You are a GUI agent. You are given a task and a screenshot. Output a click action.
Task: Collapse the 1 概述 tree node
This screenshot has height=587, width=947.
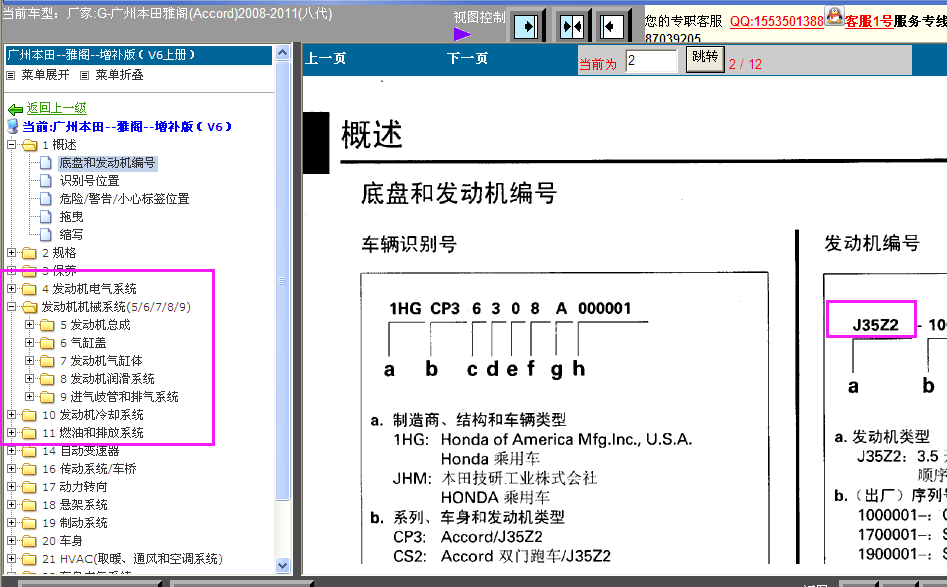pos(11,145)
